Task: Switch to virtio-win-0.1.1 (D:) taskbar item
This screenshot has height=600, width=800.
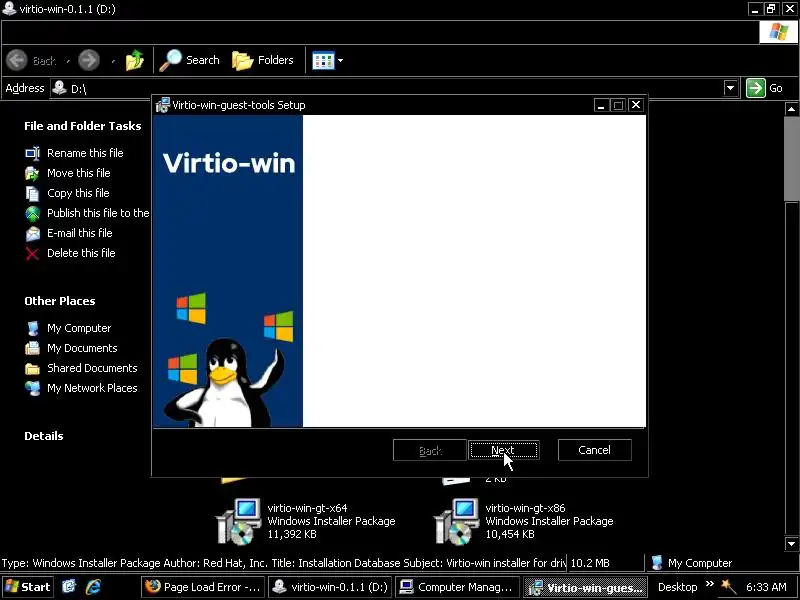Action: [331, 587]
